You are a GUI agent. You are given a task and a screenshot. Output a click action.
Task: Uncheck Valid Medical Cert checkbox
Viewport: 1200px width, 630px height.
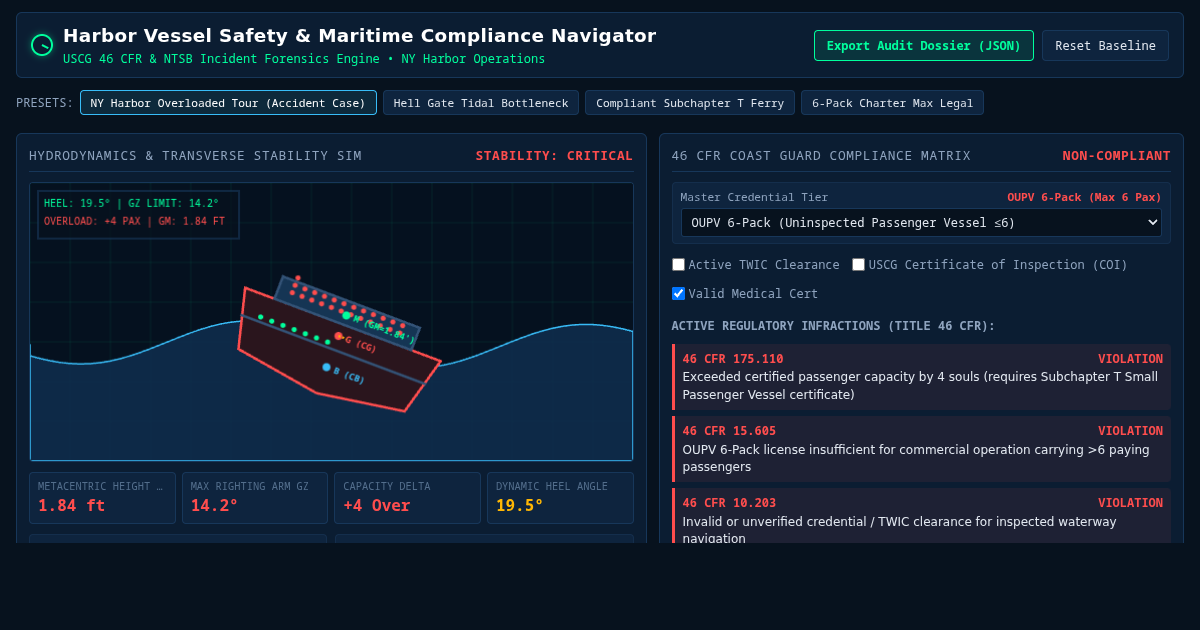pyautogui.click(x=678, y=294)
